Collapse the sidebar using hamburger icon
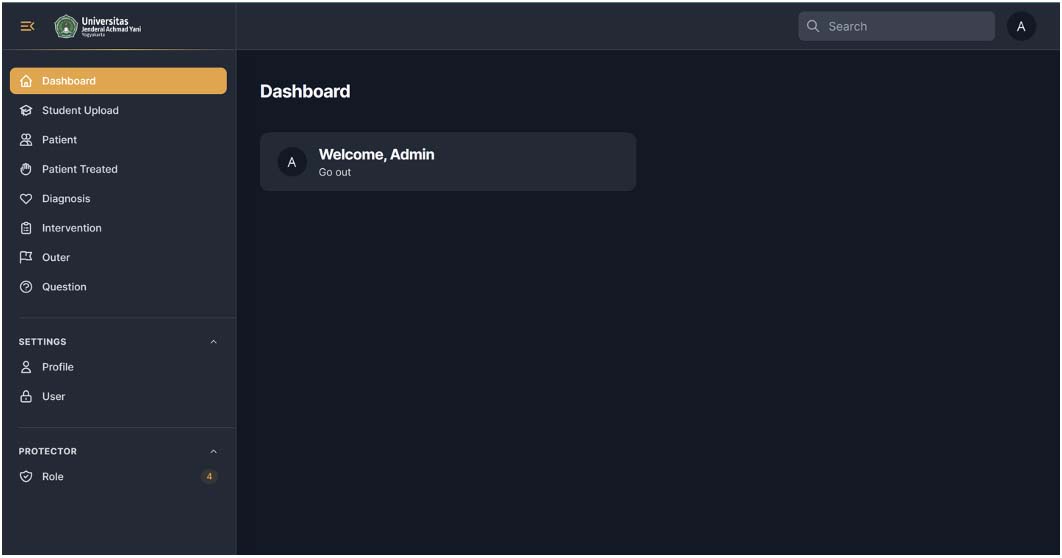The image size is (1062, 558). click(x=27, y=27)
